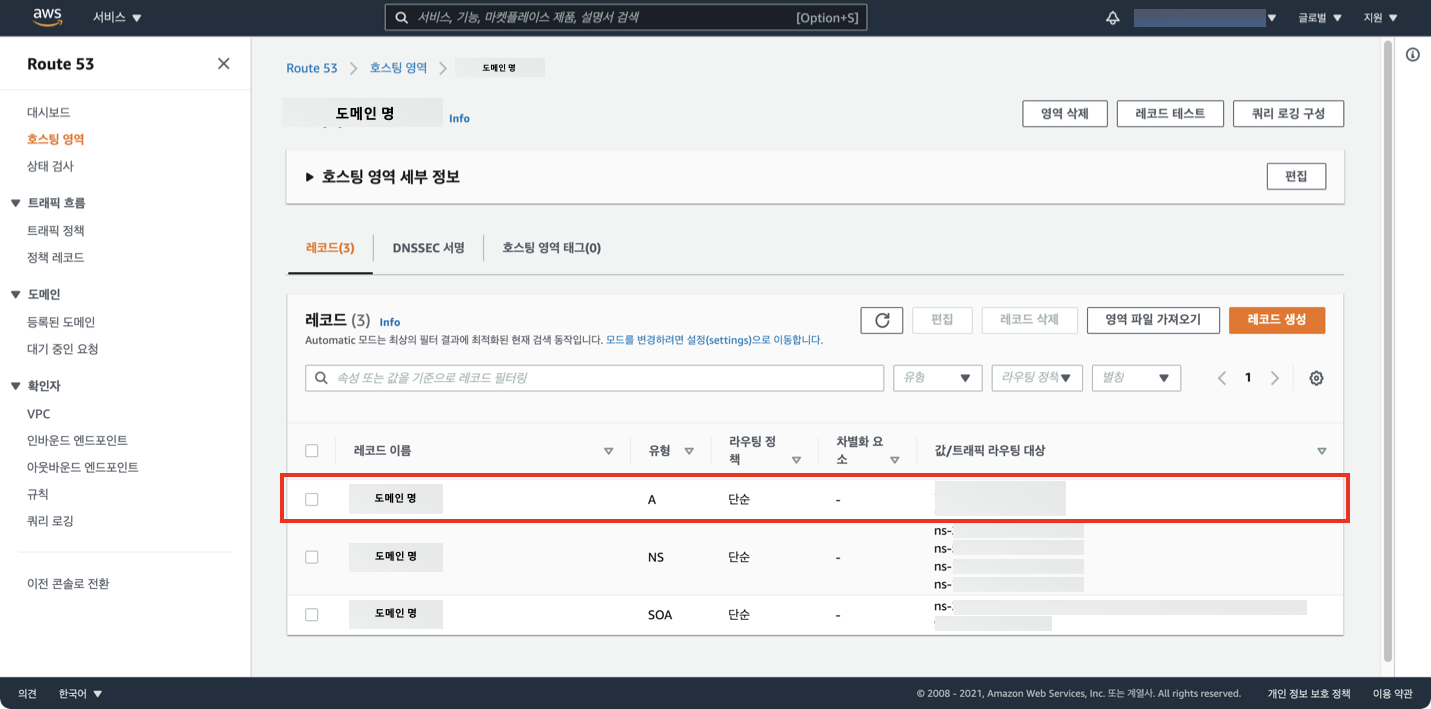Image resolution: width=1431 pixels, height=709 pixels.
Task: Click the 영역 삭제 button
Action: [1065, 114]
